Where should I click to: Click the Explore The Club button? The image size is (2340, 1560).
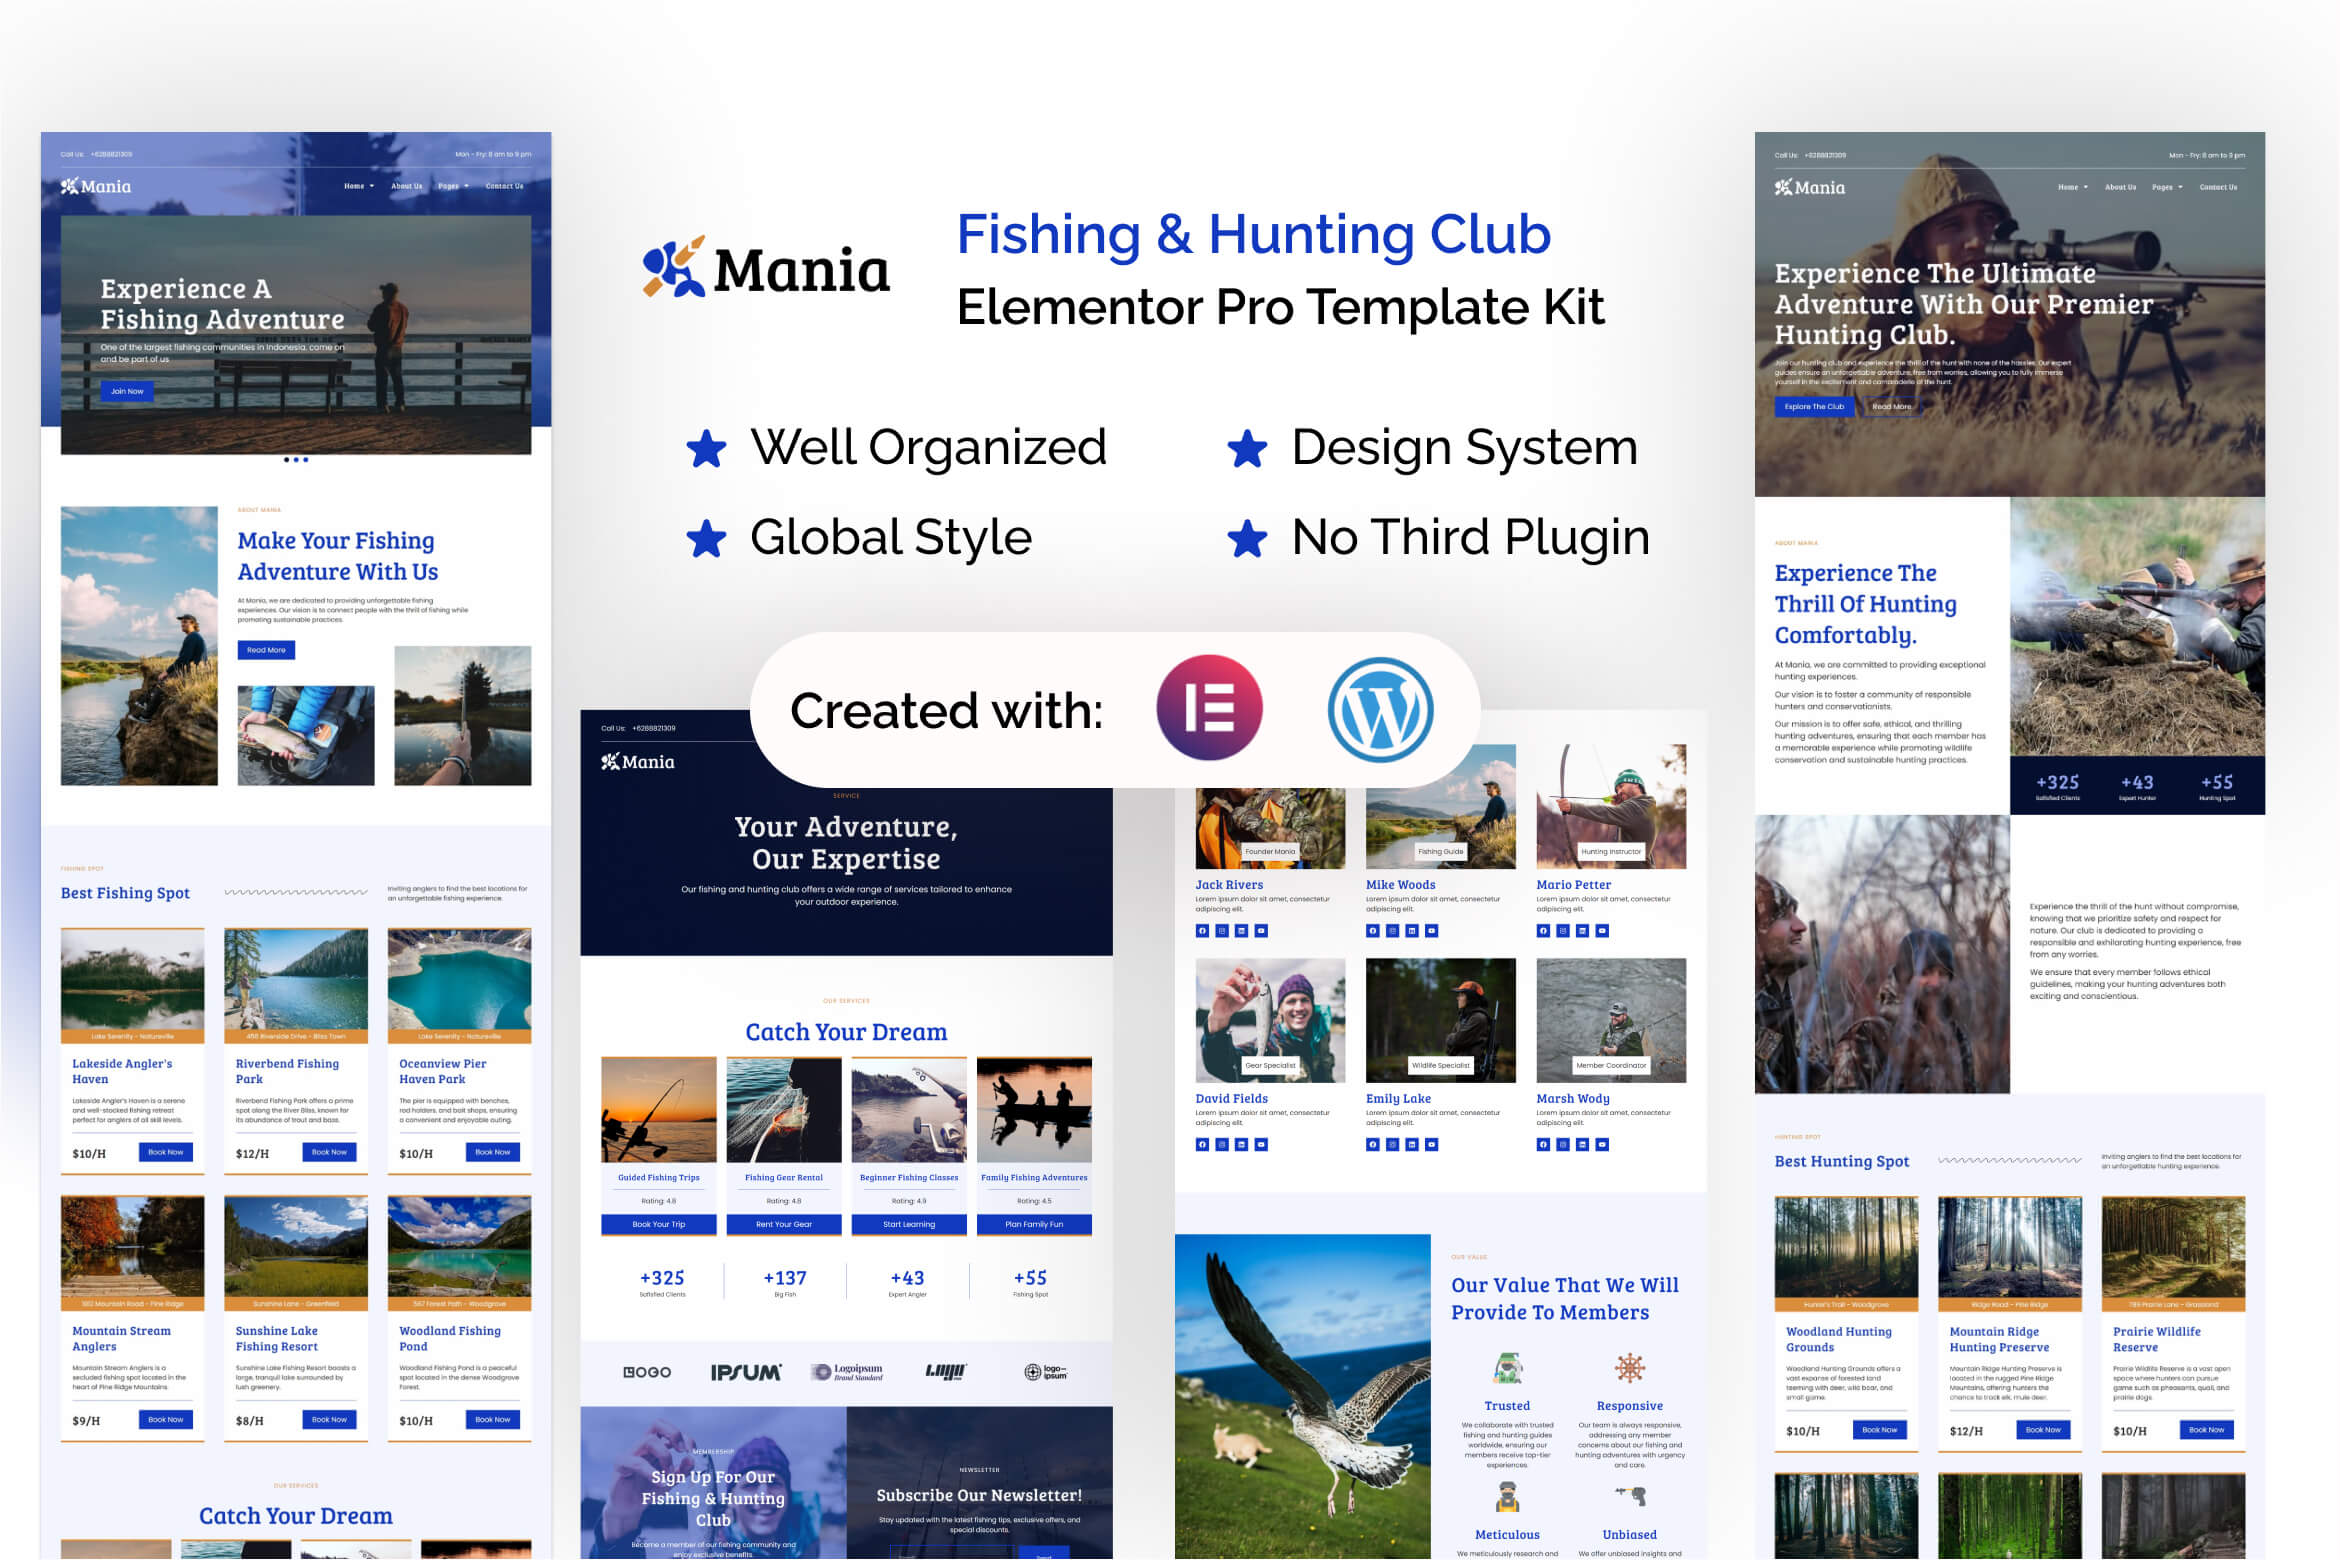pos(1813,406)
